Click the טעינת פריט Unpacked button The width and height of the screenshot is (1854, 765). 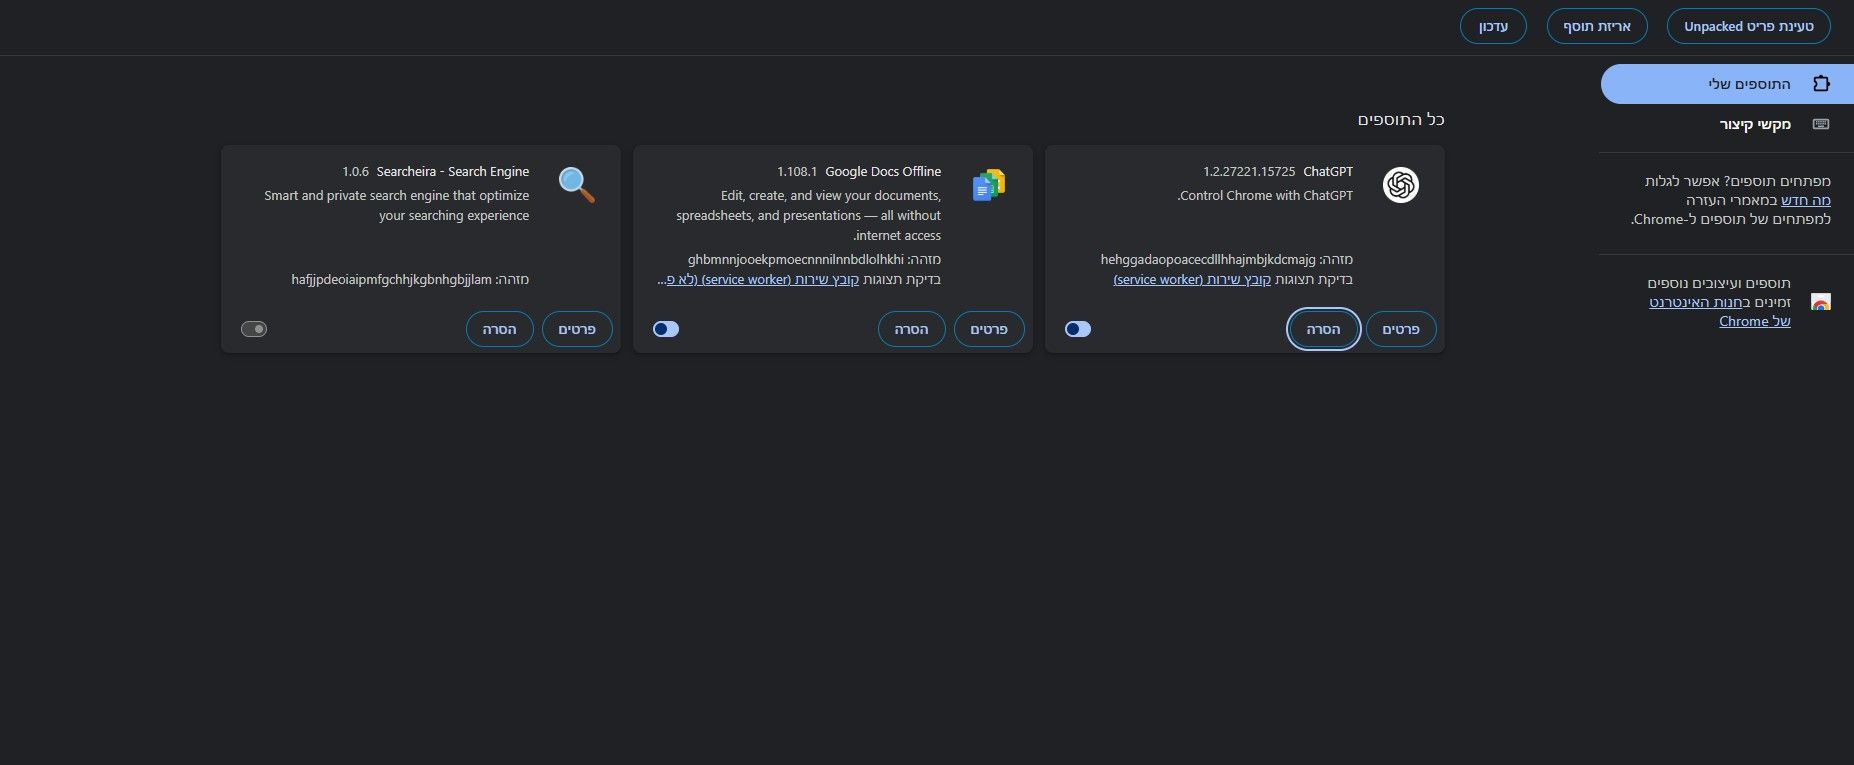tap(1748, 26)
